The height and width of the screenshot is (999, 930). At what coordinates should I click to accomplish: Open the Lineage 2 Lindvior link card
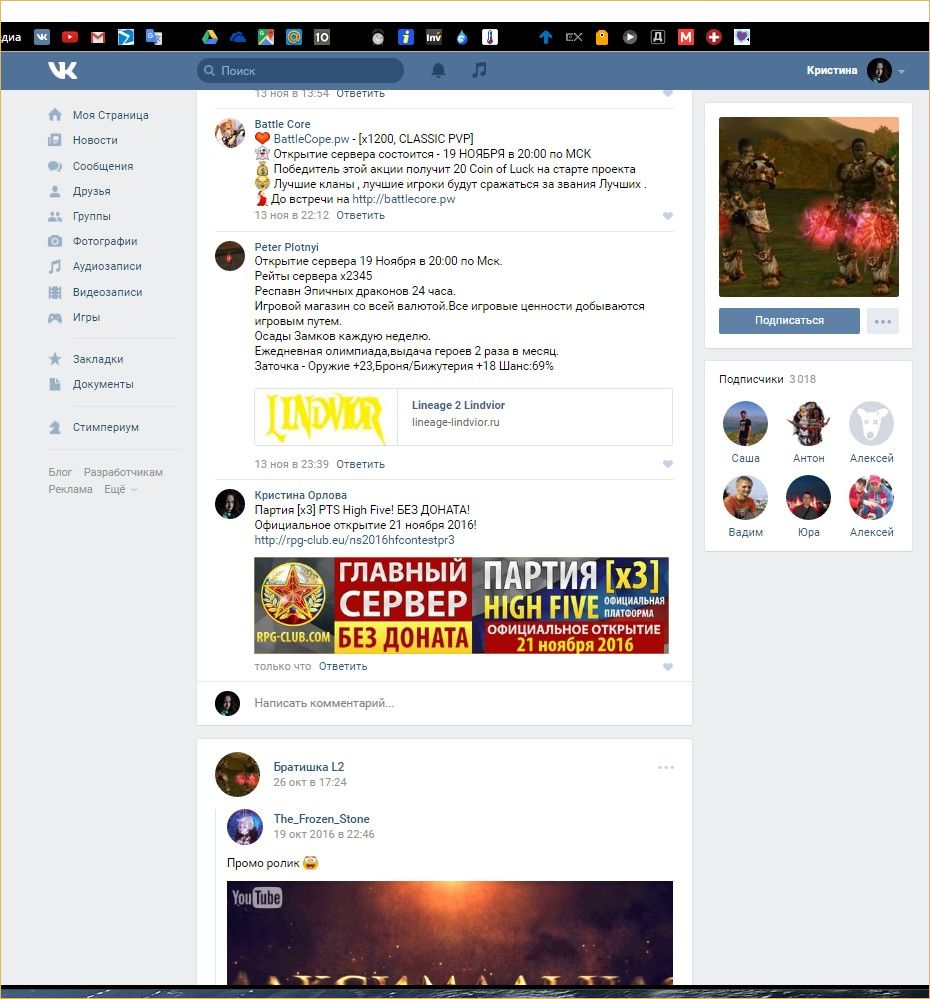(x=463, y=417)
